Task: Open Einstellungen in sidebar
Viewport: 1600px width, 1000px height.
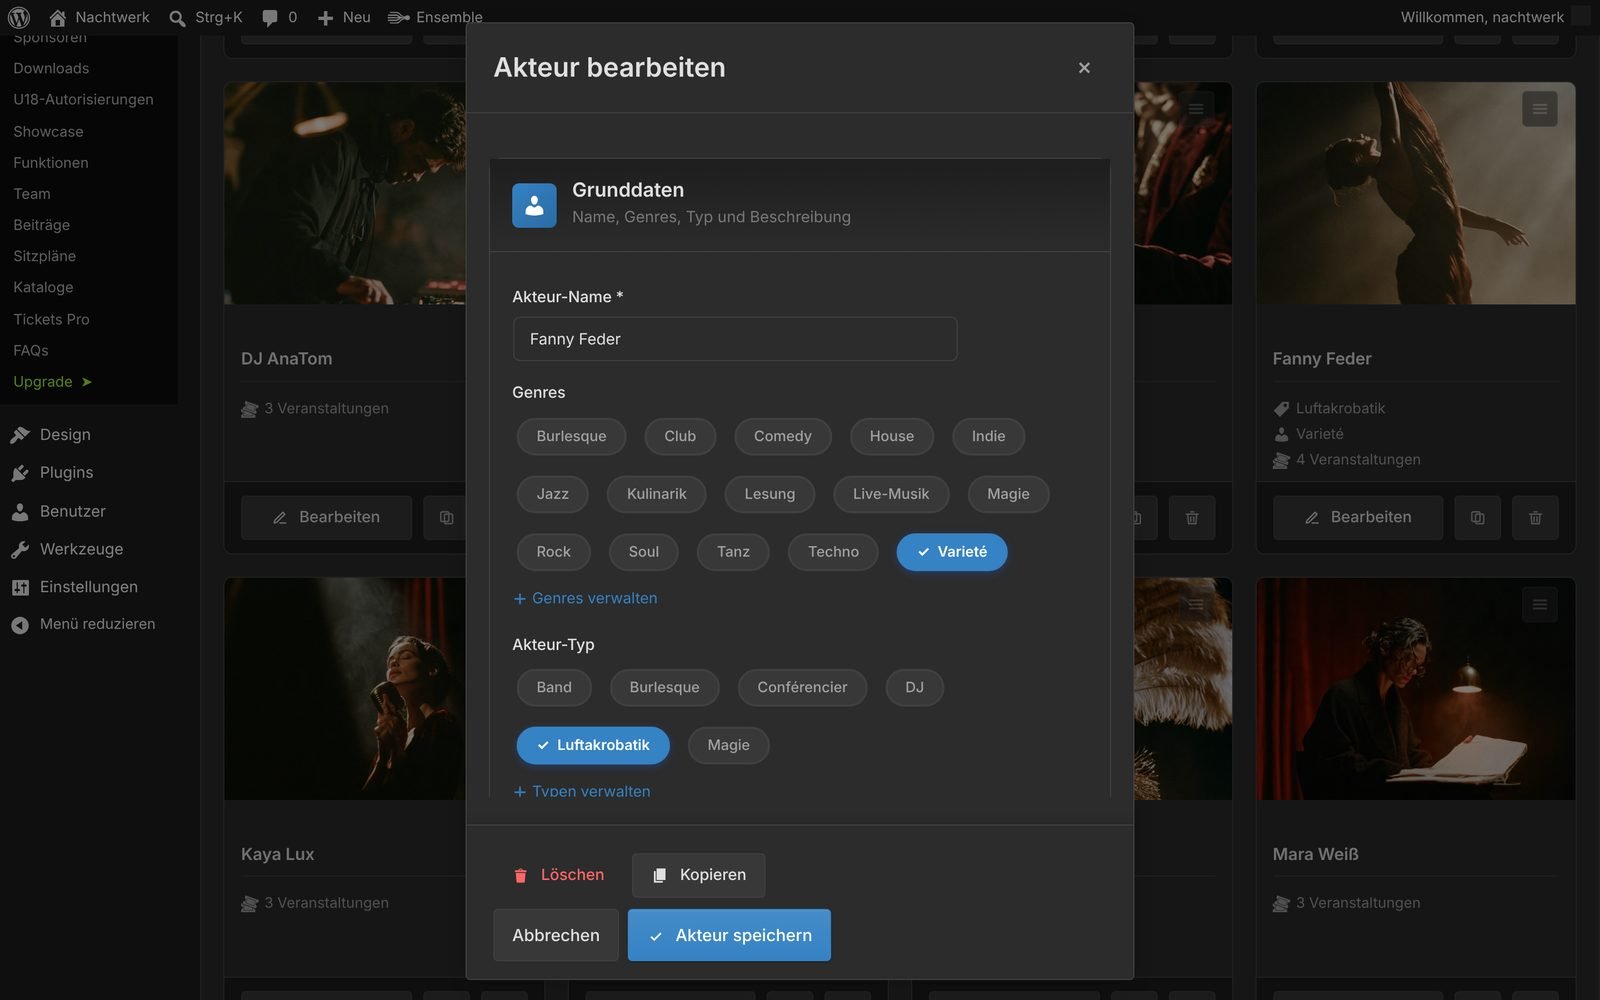Action: tap(88, 587)
